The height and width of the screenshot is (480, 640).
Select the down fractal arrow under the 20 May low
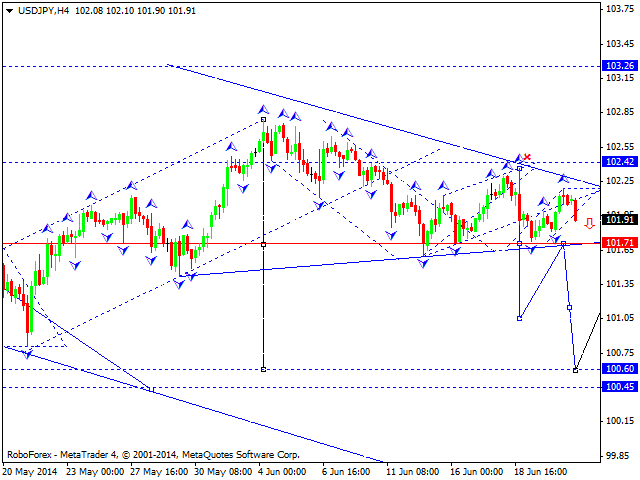27,354
